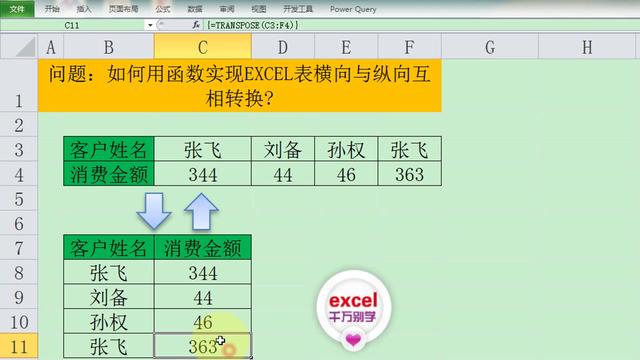Expand the Name Box dropdown arrow

pos(150,25)
